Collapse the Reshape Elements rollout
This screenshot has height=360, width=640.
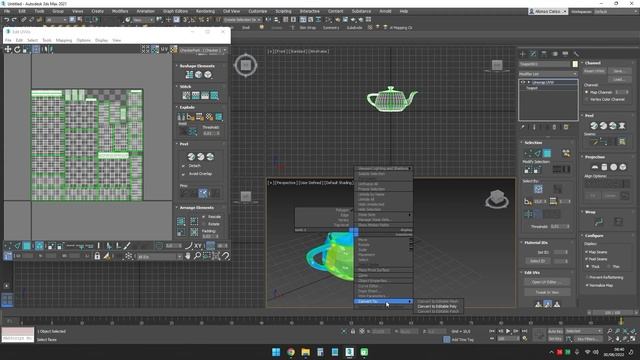click(x=196, y=66)
